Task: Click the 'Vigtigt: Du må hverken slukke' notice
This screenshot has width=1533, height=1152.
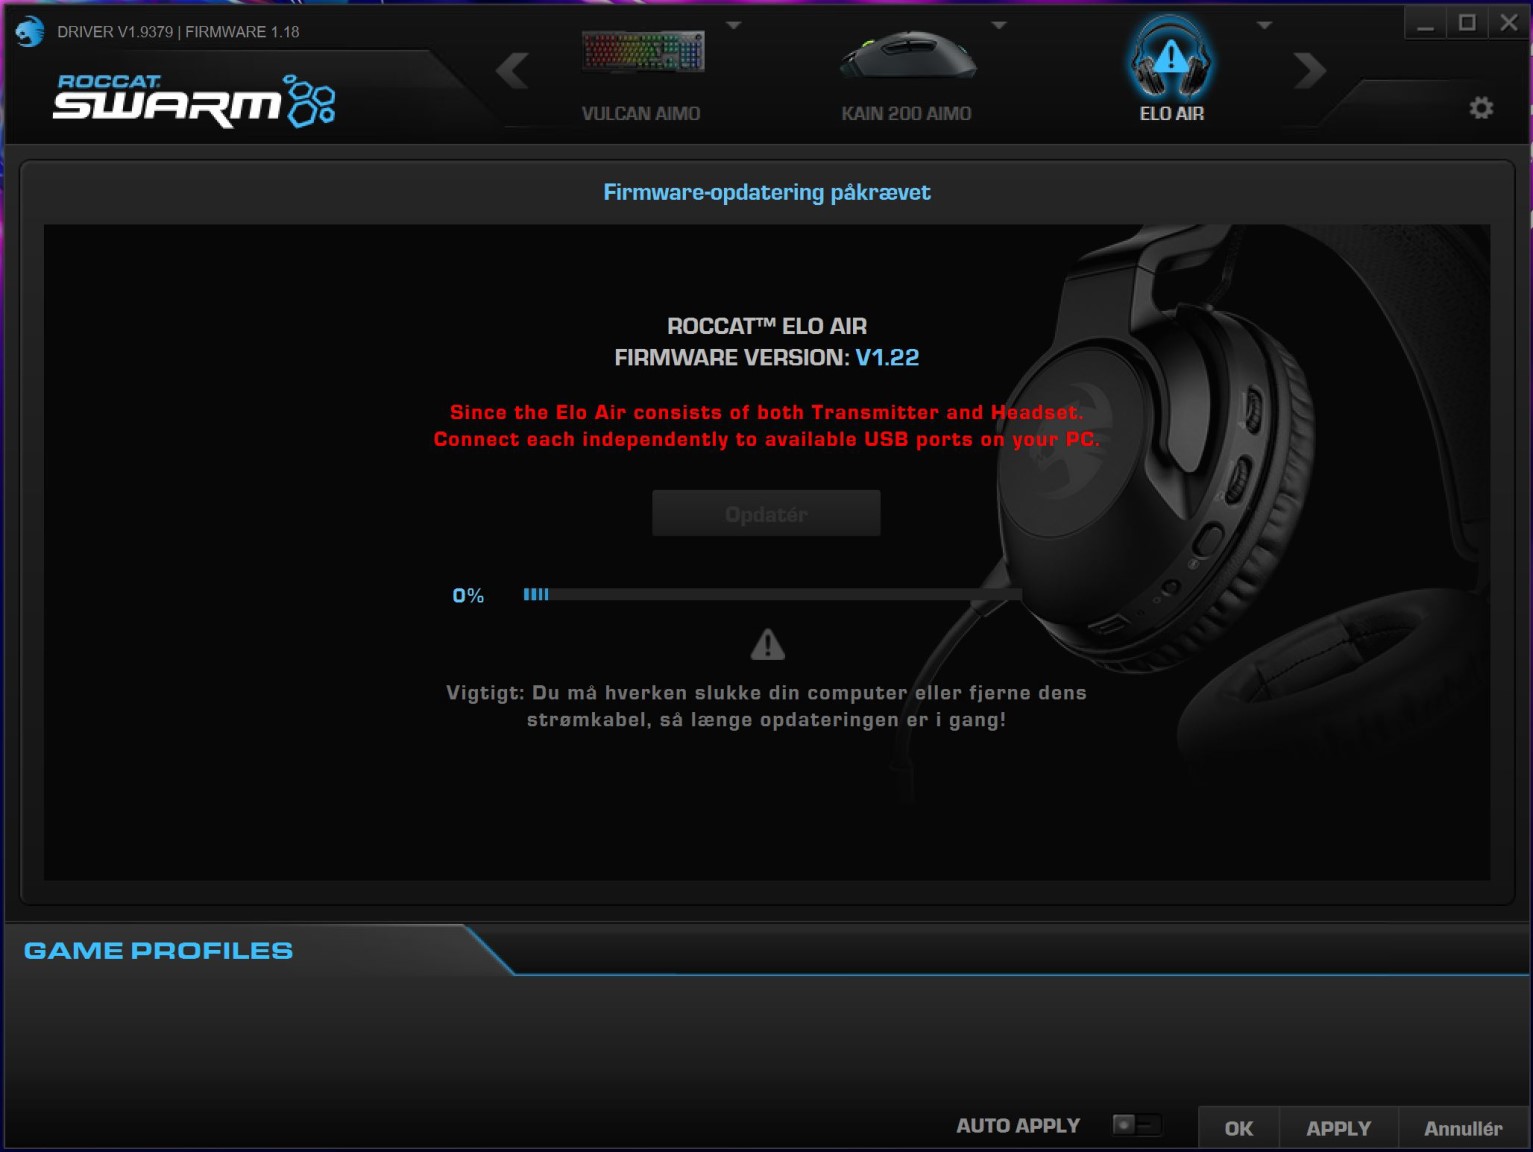Action: pos(766,706)
